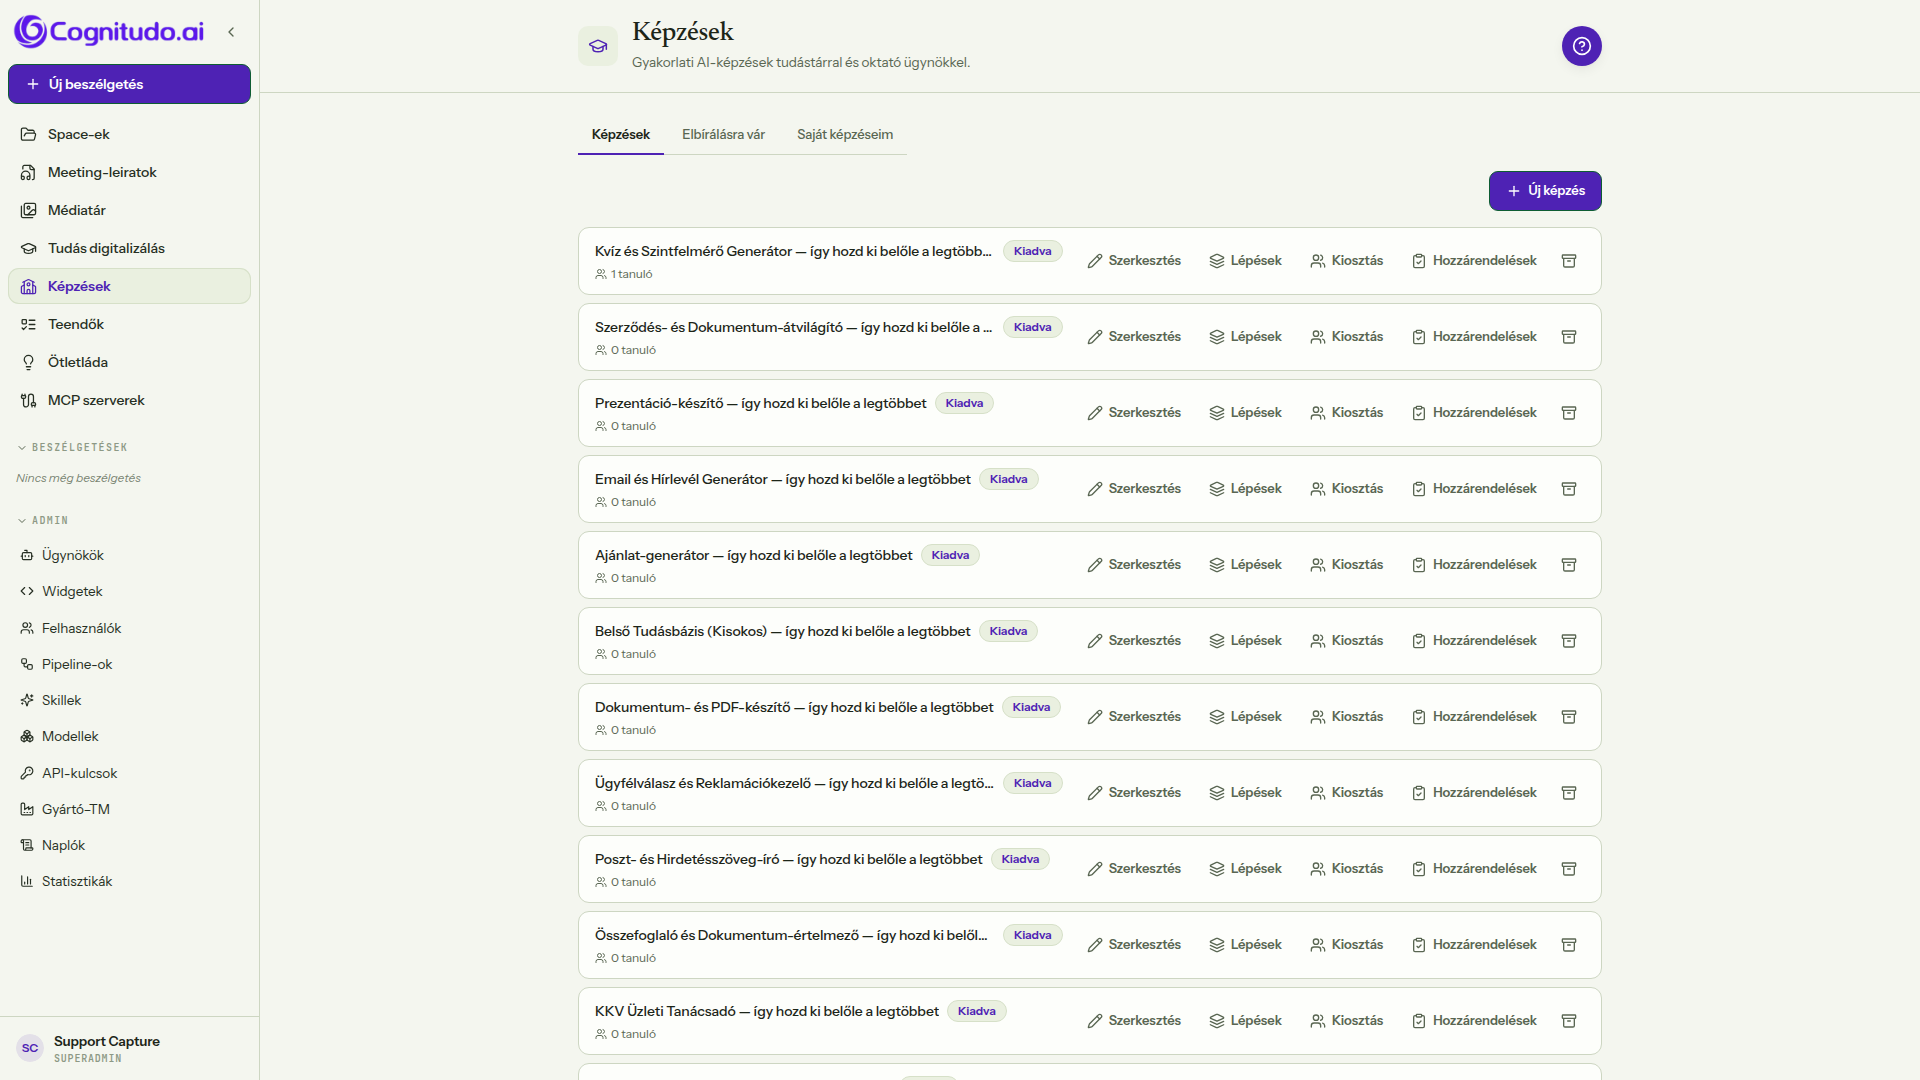Switch to the Saját képzéseim tab
This screenshot has width=1920, height=1080.
[x=845, y=134]
